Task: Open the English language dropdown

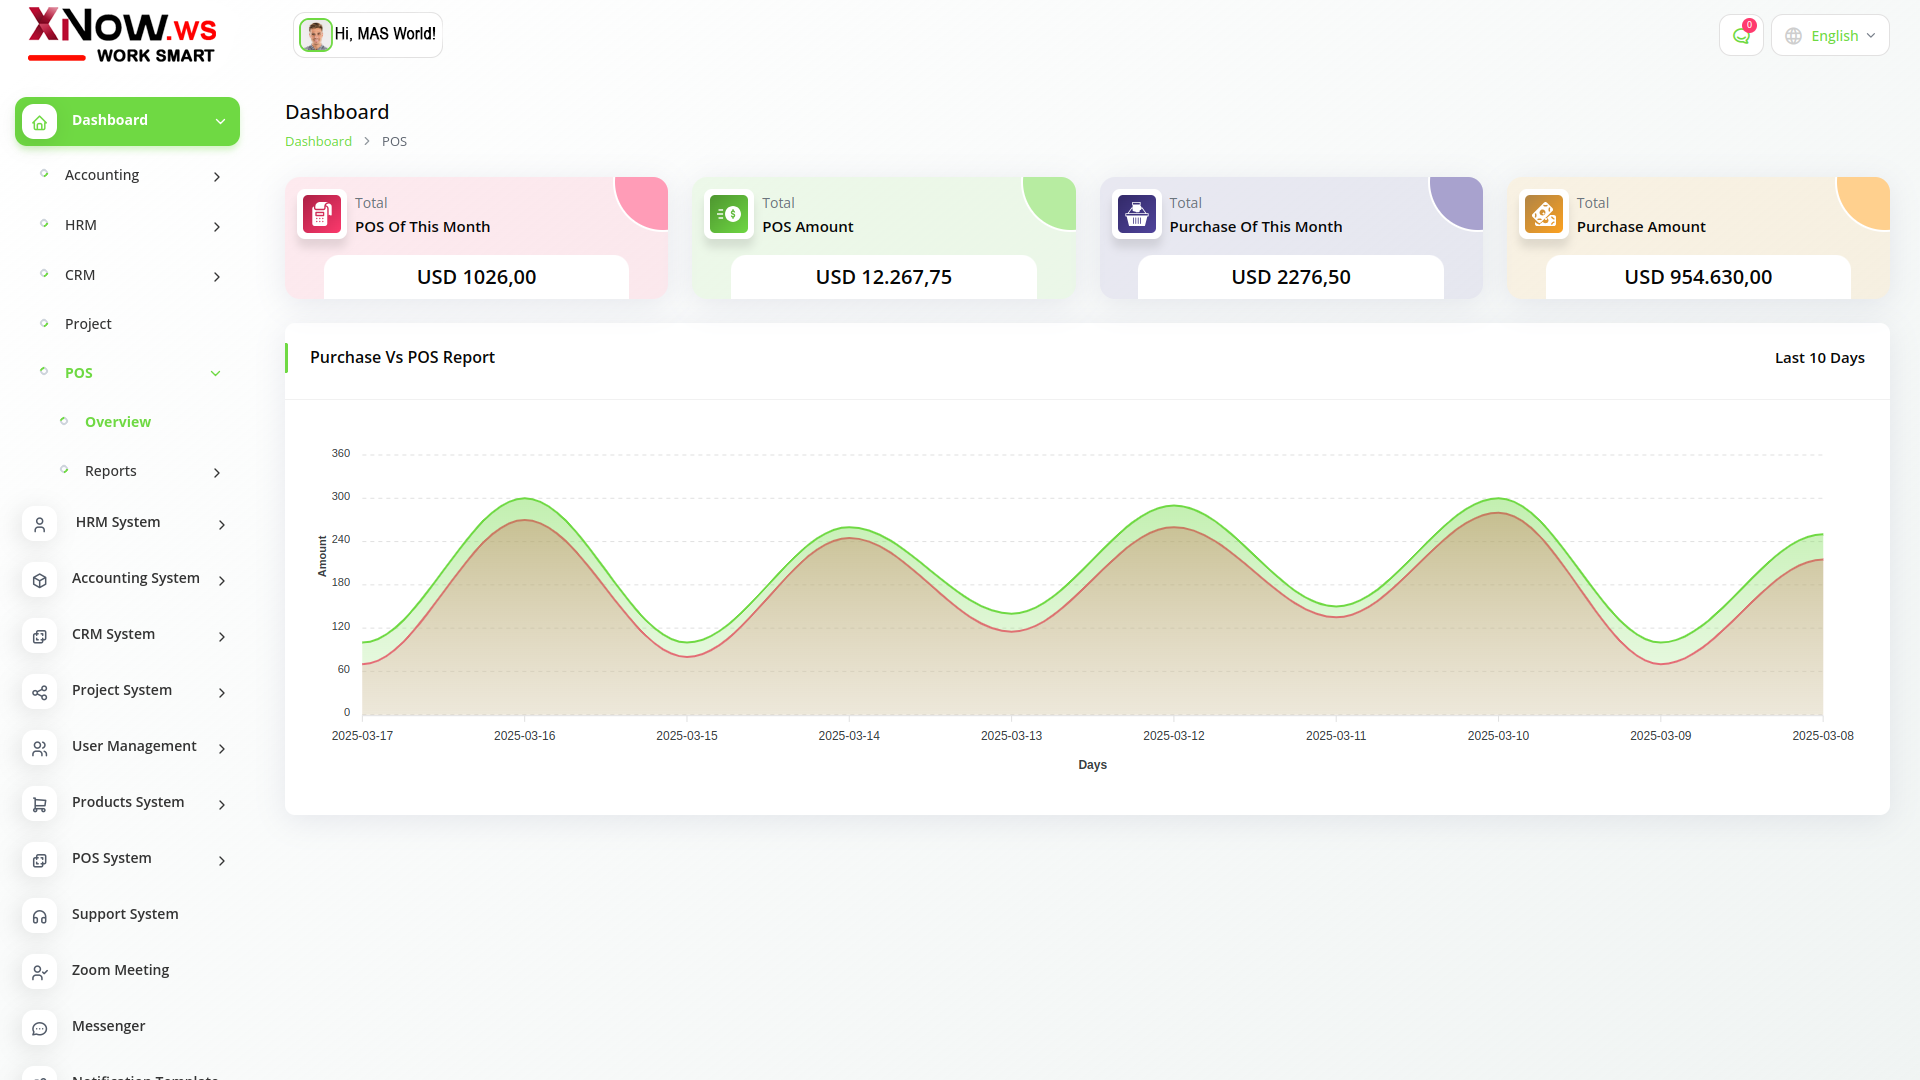Action: pos(1830,36)
